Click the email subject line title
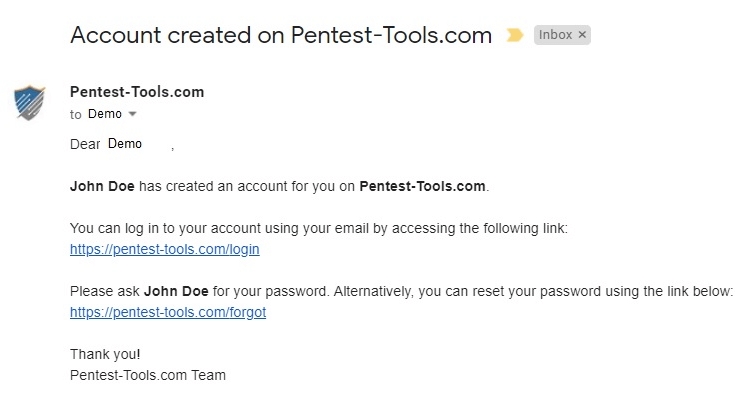This screenshot has height=400, width=750. click(281, 35)
